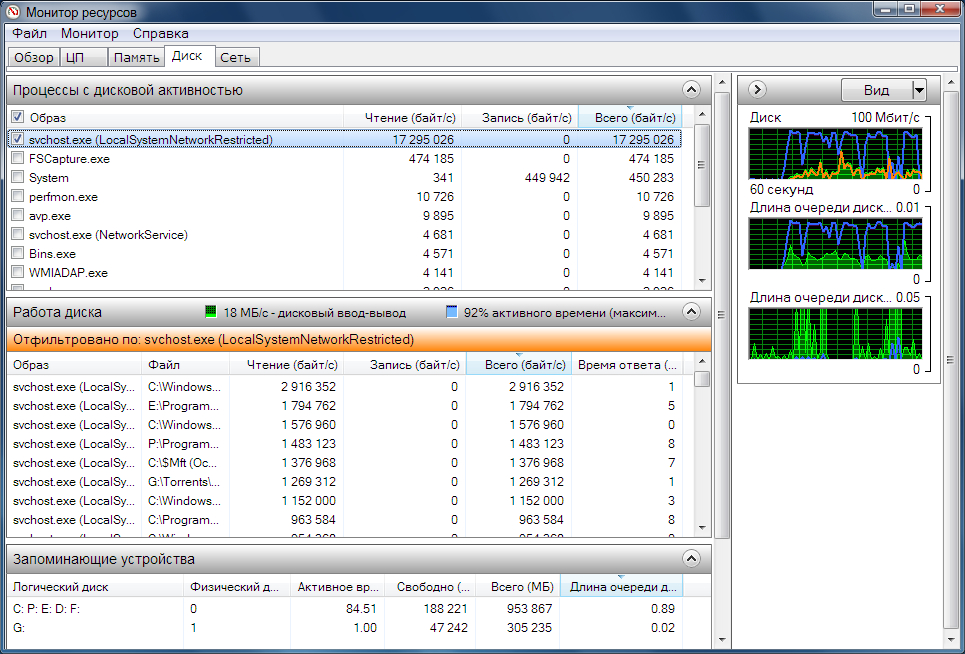
Task: Click the WMIADAP.exe process name
Action: tap(68, 273)
